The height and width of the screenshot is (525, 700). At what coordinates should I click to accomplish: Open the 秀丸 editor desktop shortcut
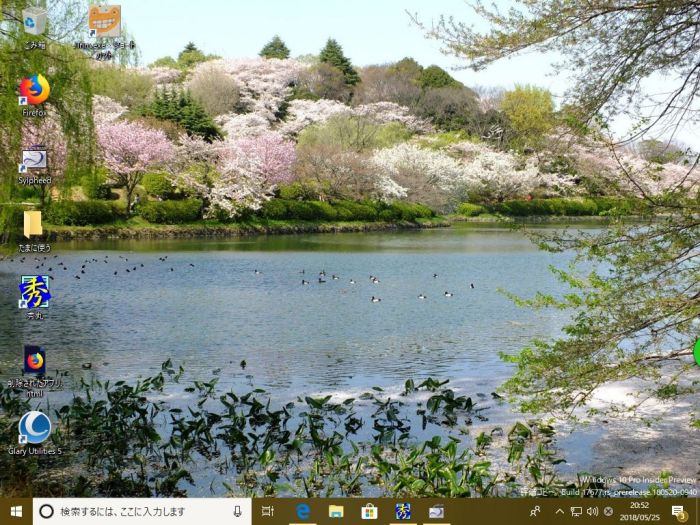tap(34, 292)
